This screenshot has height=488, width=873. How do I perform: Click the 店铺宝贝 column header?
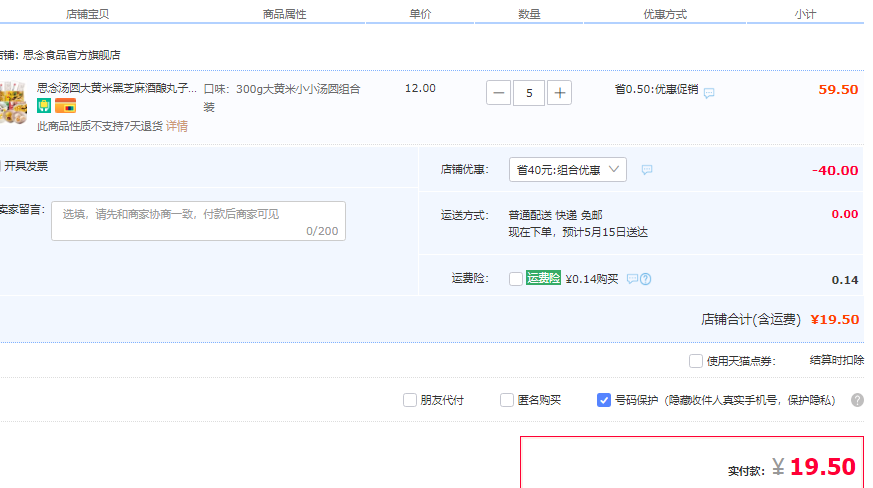point(87,14)
